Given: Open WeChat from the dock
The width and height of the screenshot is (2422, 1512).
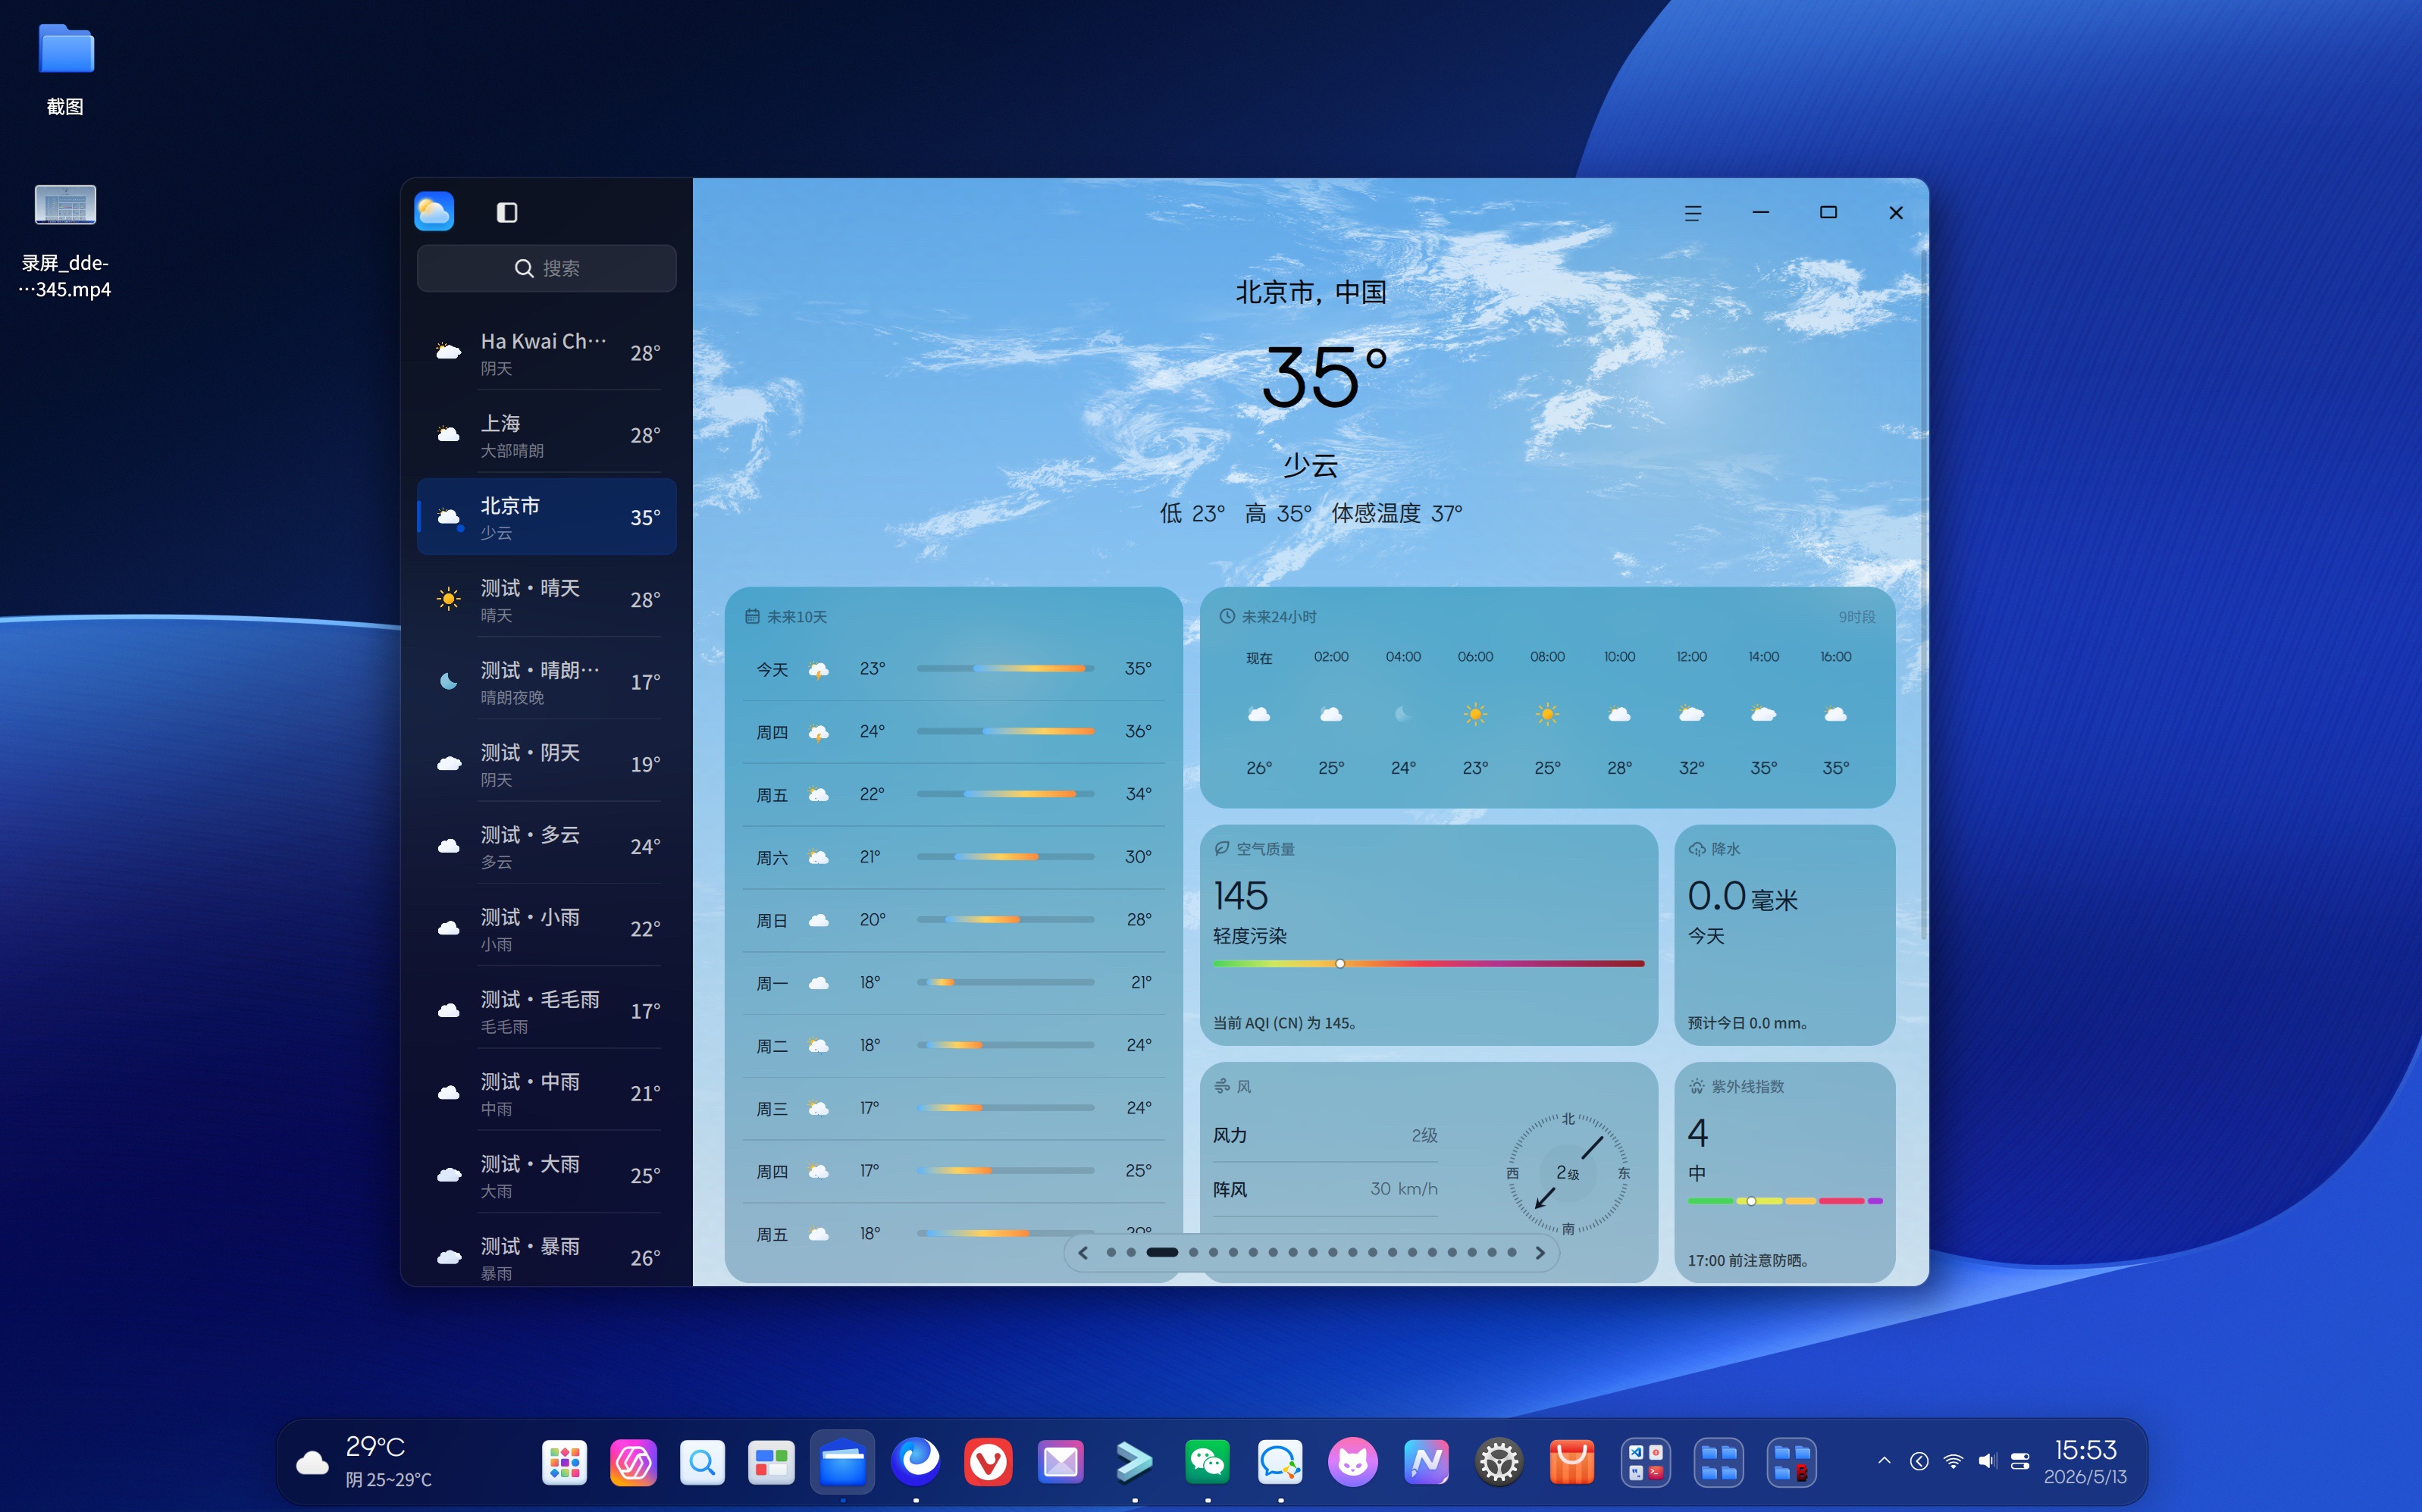Looking at the screenshot, I should coord(1207,1463).
